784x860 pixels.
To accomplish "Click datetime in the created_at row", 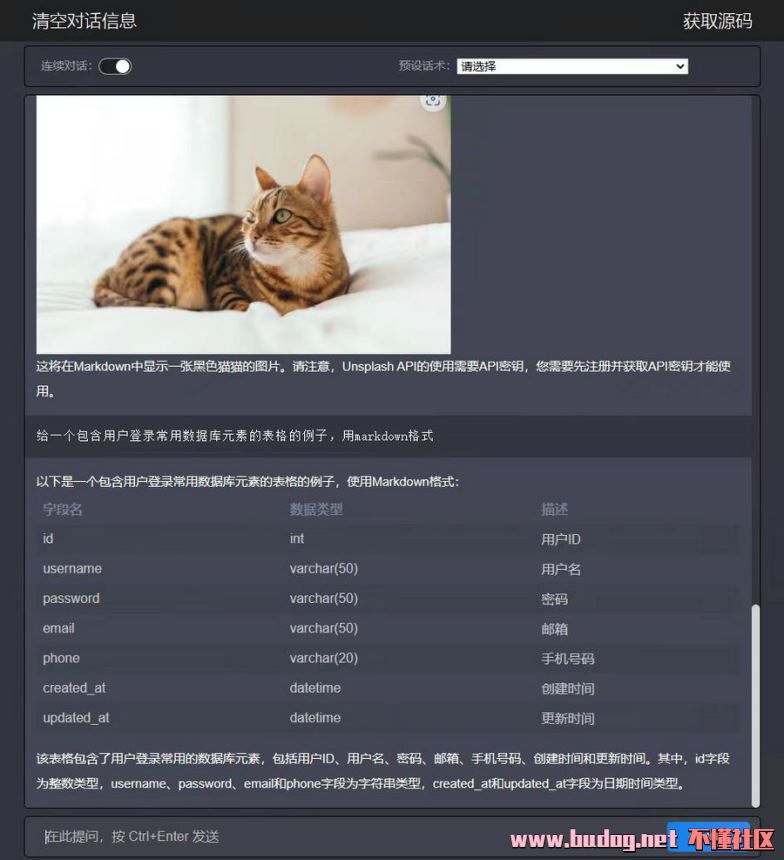I will (315, 688).
